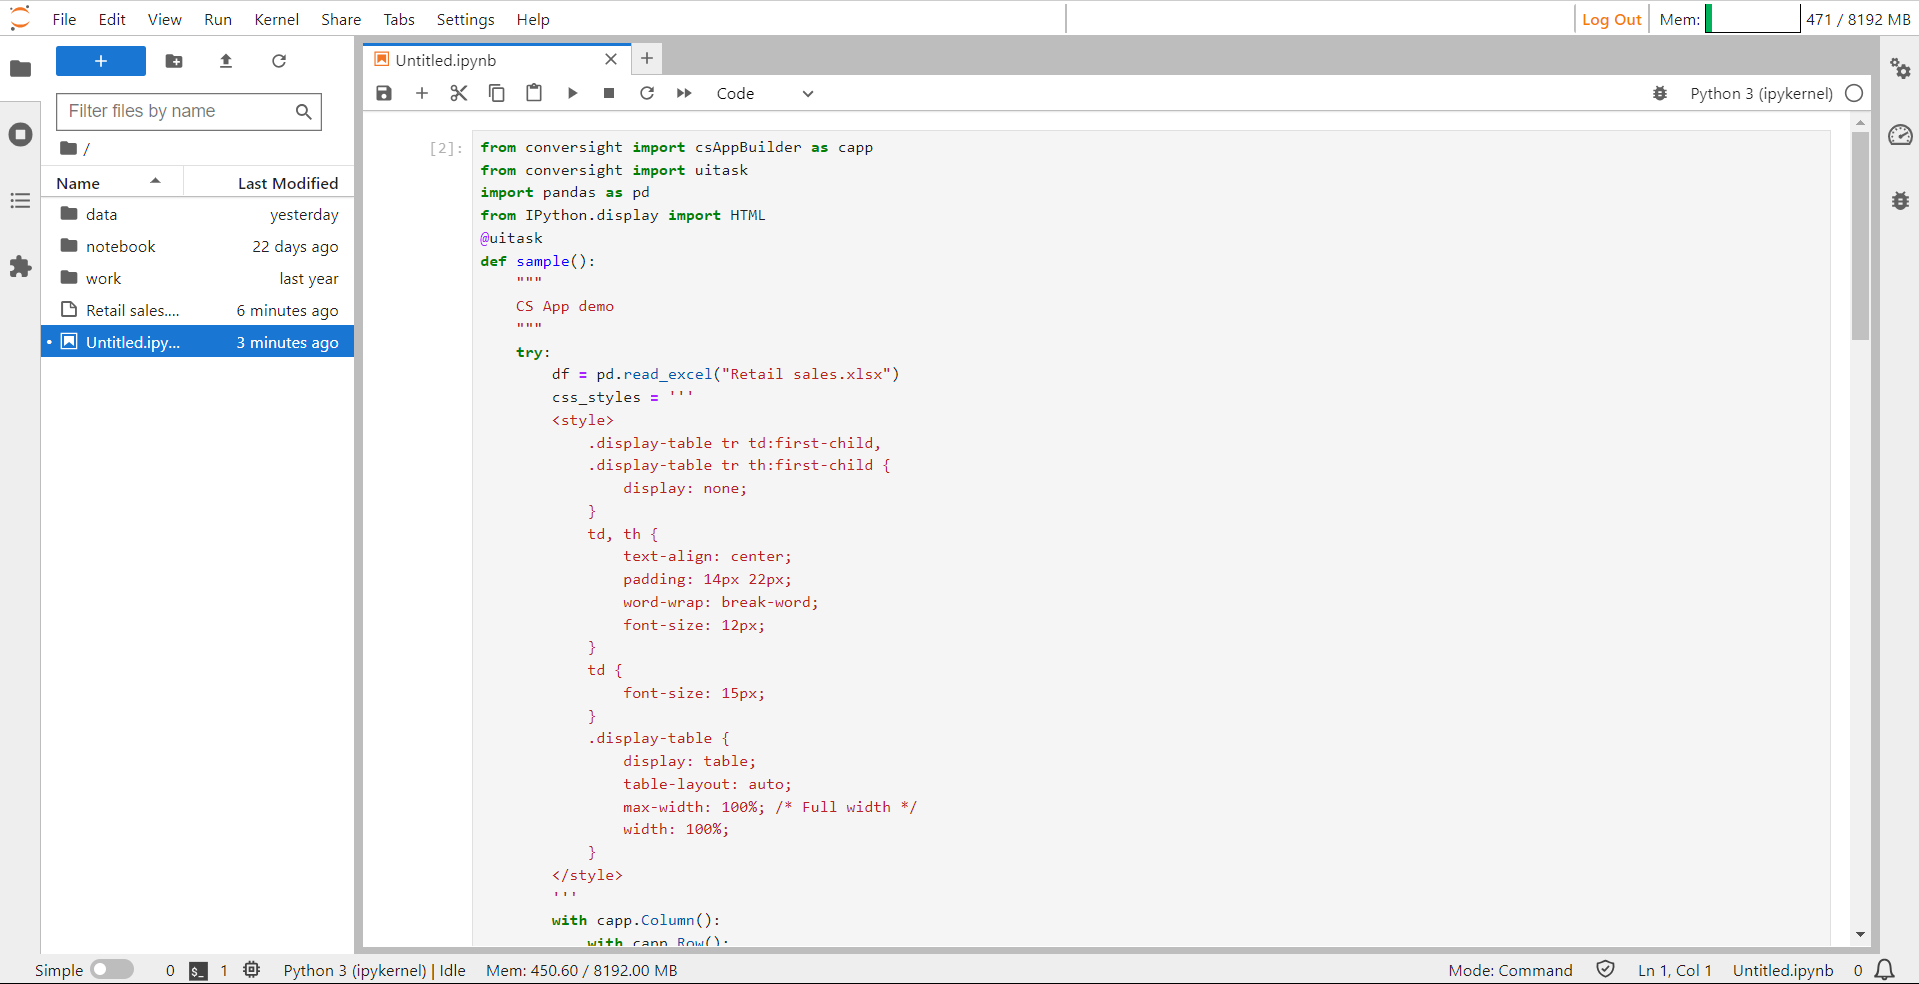Open the View menu
This screenshot has width=1919, height=984.
pos(165,19)
